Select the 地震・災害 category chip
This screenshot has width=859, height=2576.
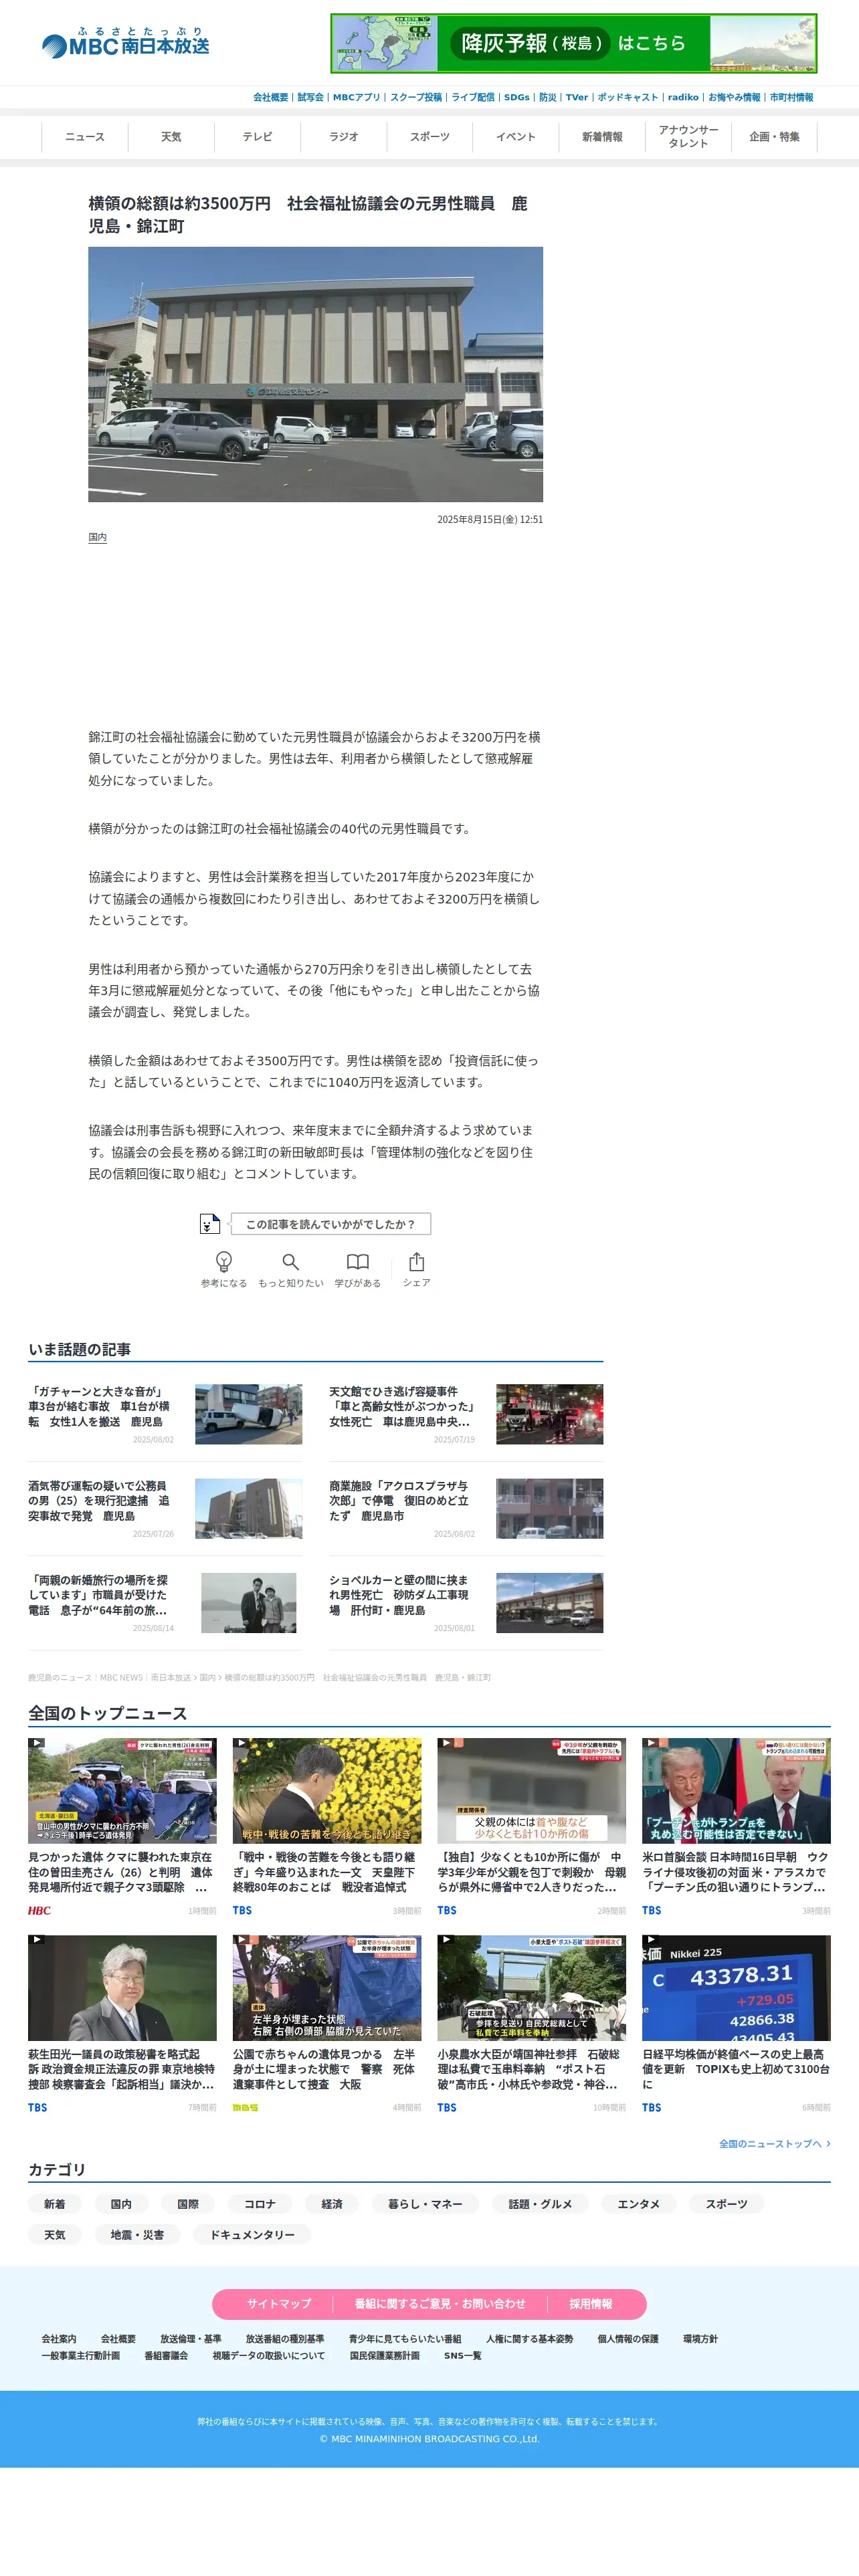tap(137, 2234)
